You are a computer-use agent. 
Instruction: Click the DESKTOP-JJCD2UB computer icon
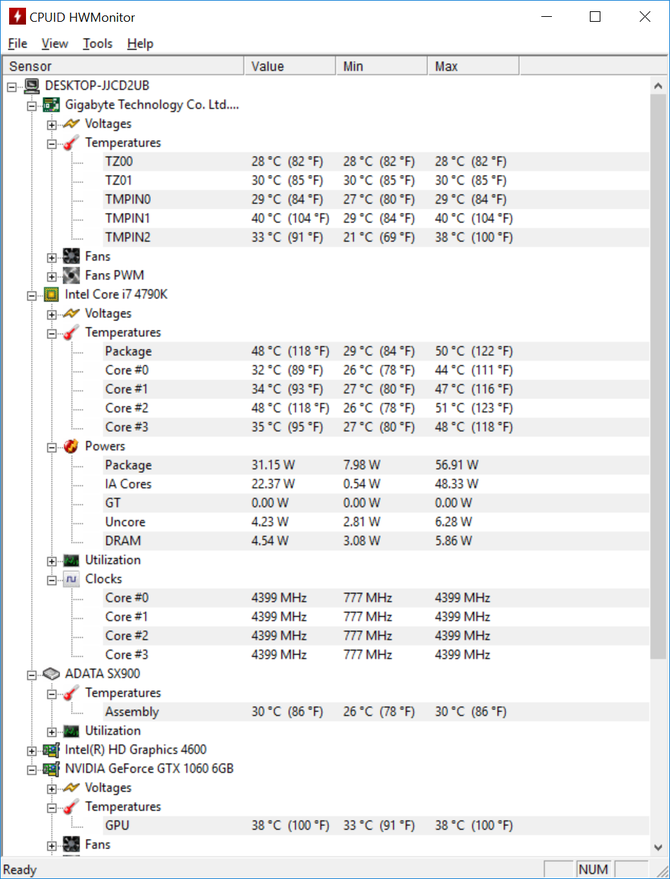[x=32, y=86]
